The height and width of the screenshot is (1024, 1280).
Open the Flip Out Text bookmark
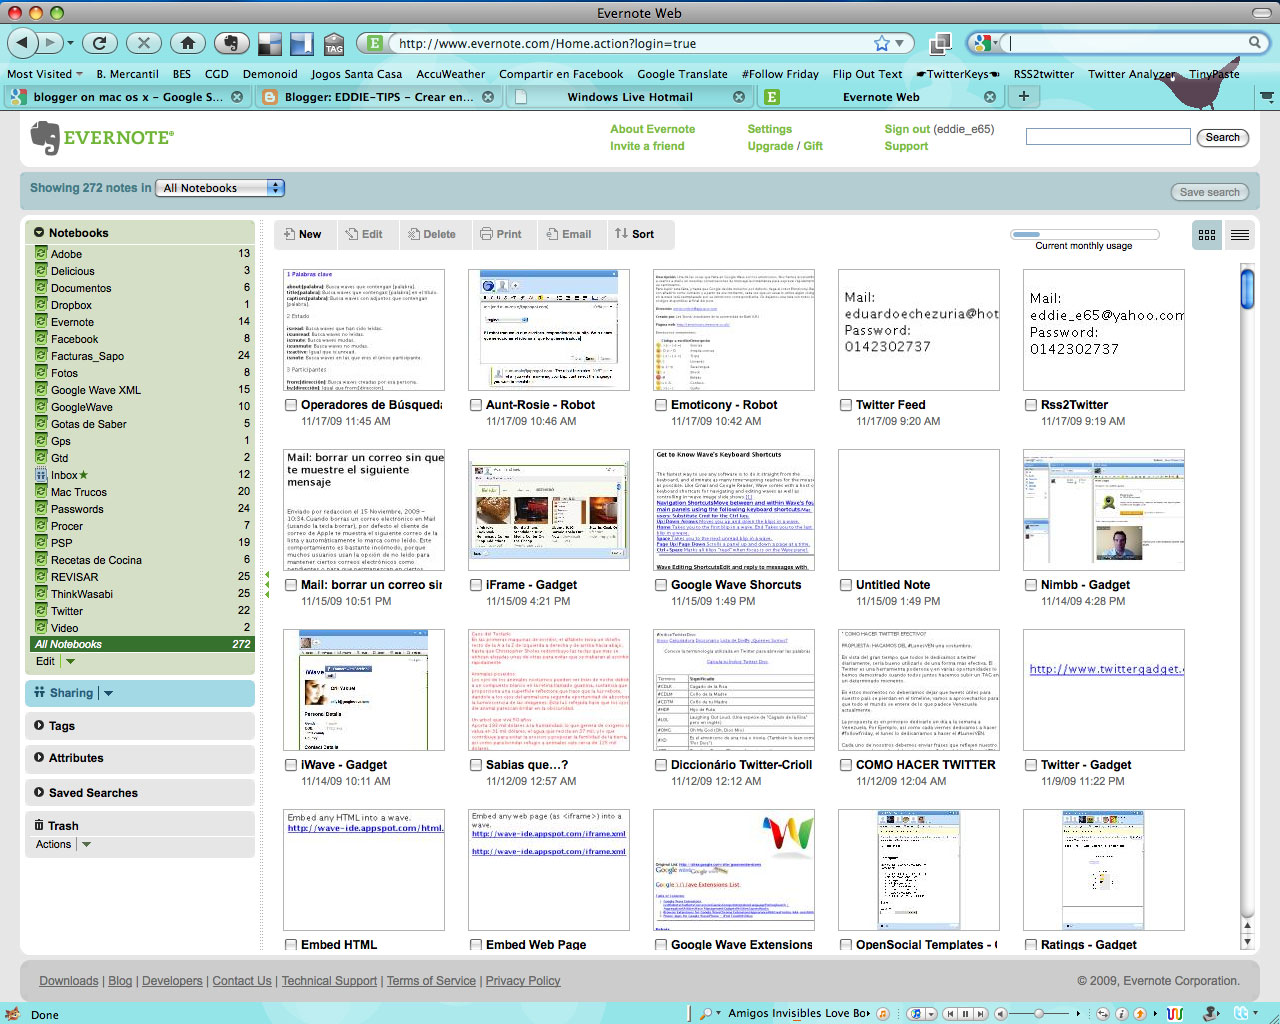tap(867, 74)
